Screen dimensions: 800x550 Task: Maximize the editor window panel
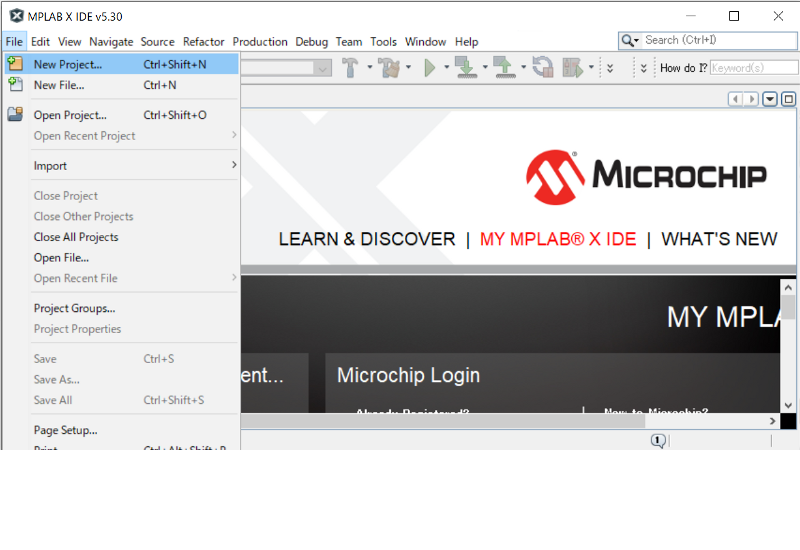click(788, 99)
